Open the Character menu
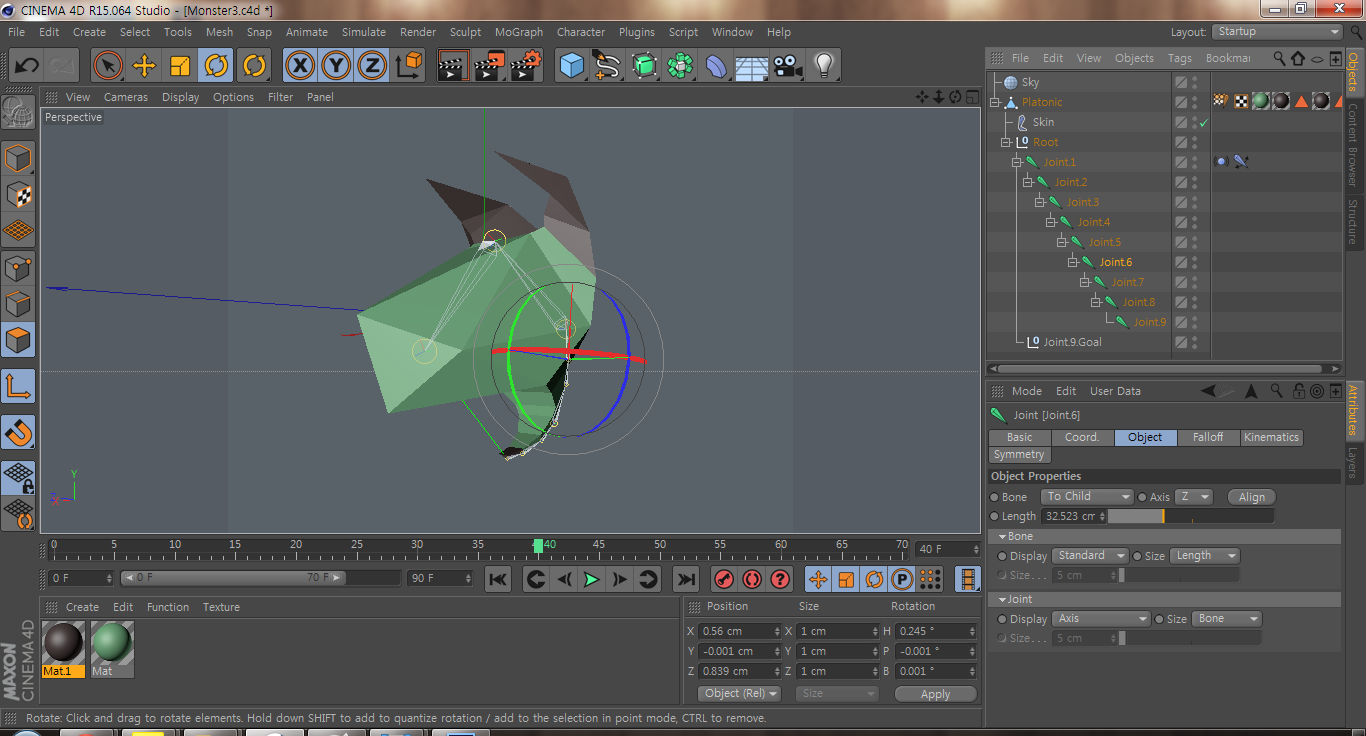1366x736 pixels. 581,32
